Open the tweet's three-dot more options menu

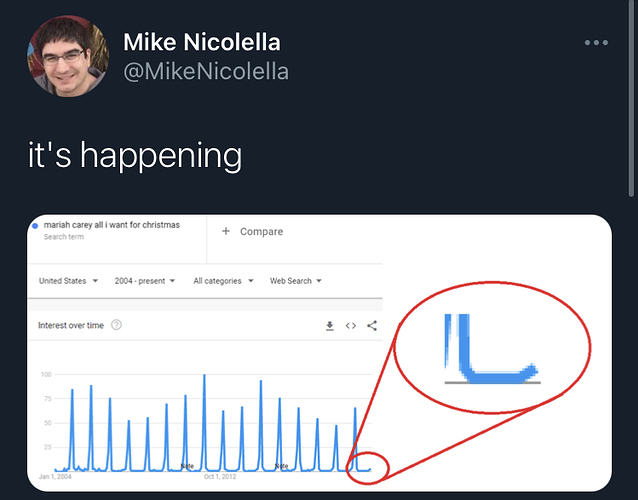coord(596,43)
